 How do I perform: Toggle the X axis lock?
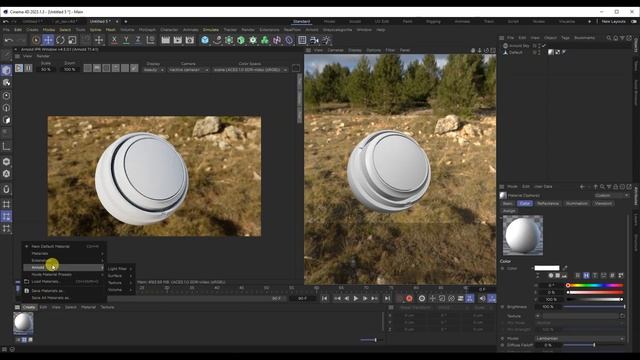(x=114, y=40)
